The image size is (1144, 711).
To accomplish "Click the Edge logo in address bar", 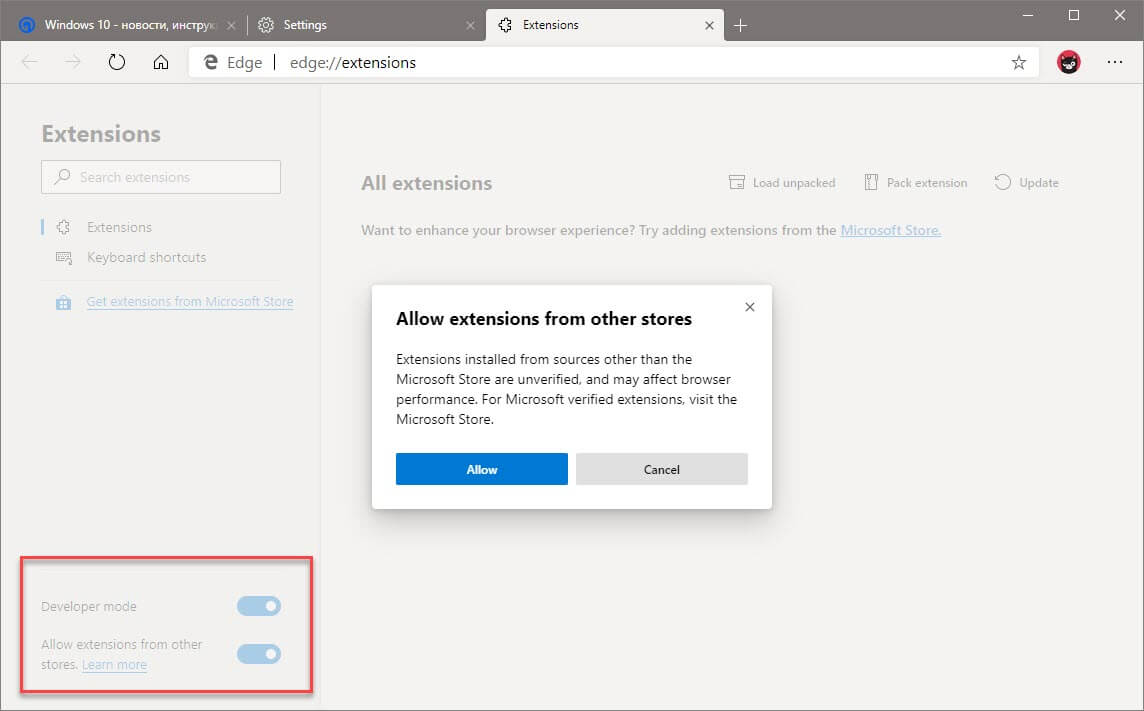I will click(x=211, y=62).
